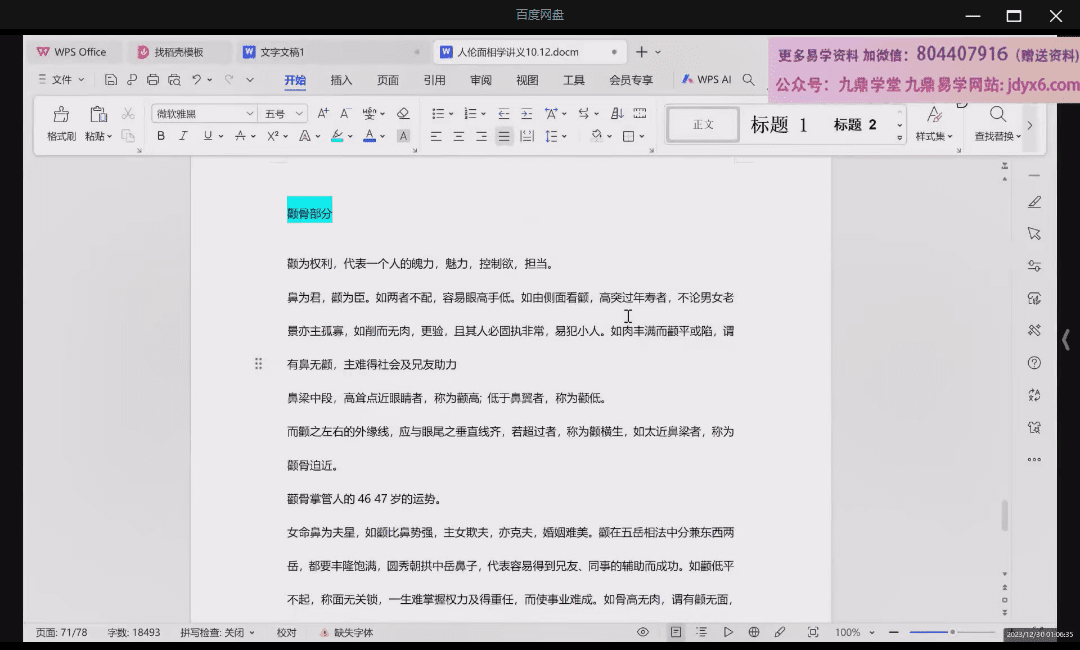The image size is (1080, 650).
Task: Apply the 标题 1 heading style
Action: [x=779, y=125]
